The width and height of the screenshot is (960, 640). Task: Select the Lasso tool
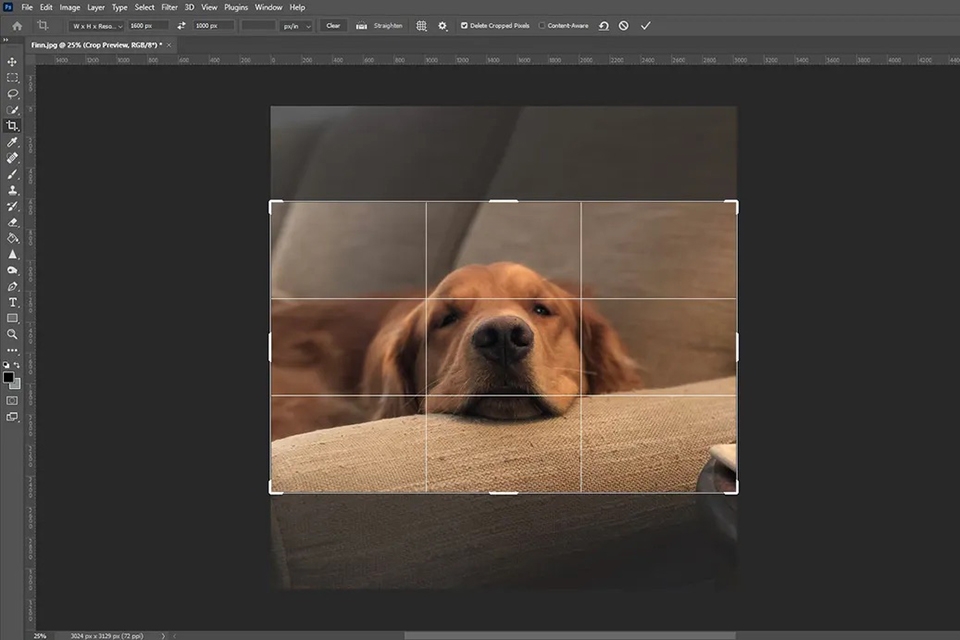(x=12, y=94)
